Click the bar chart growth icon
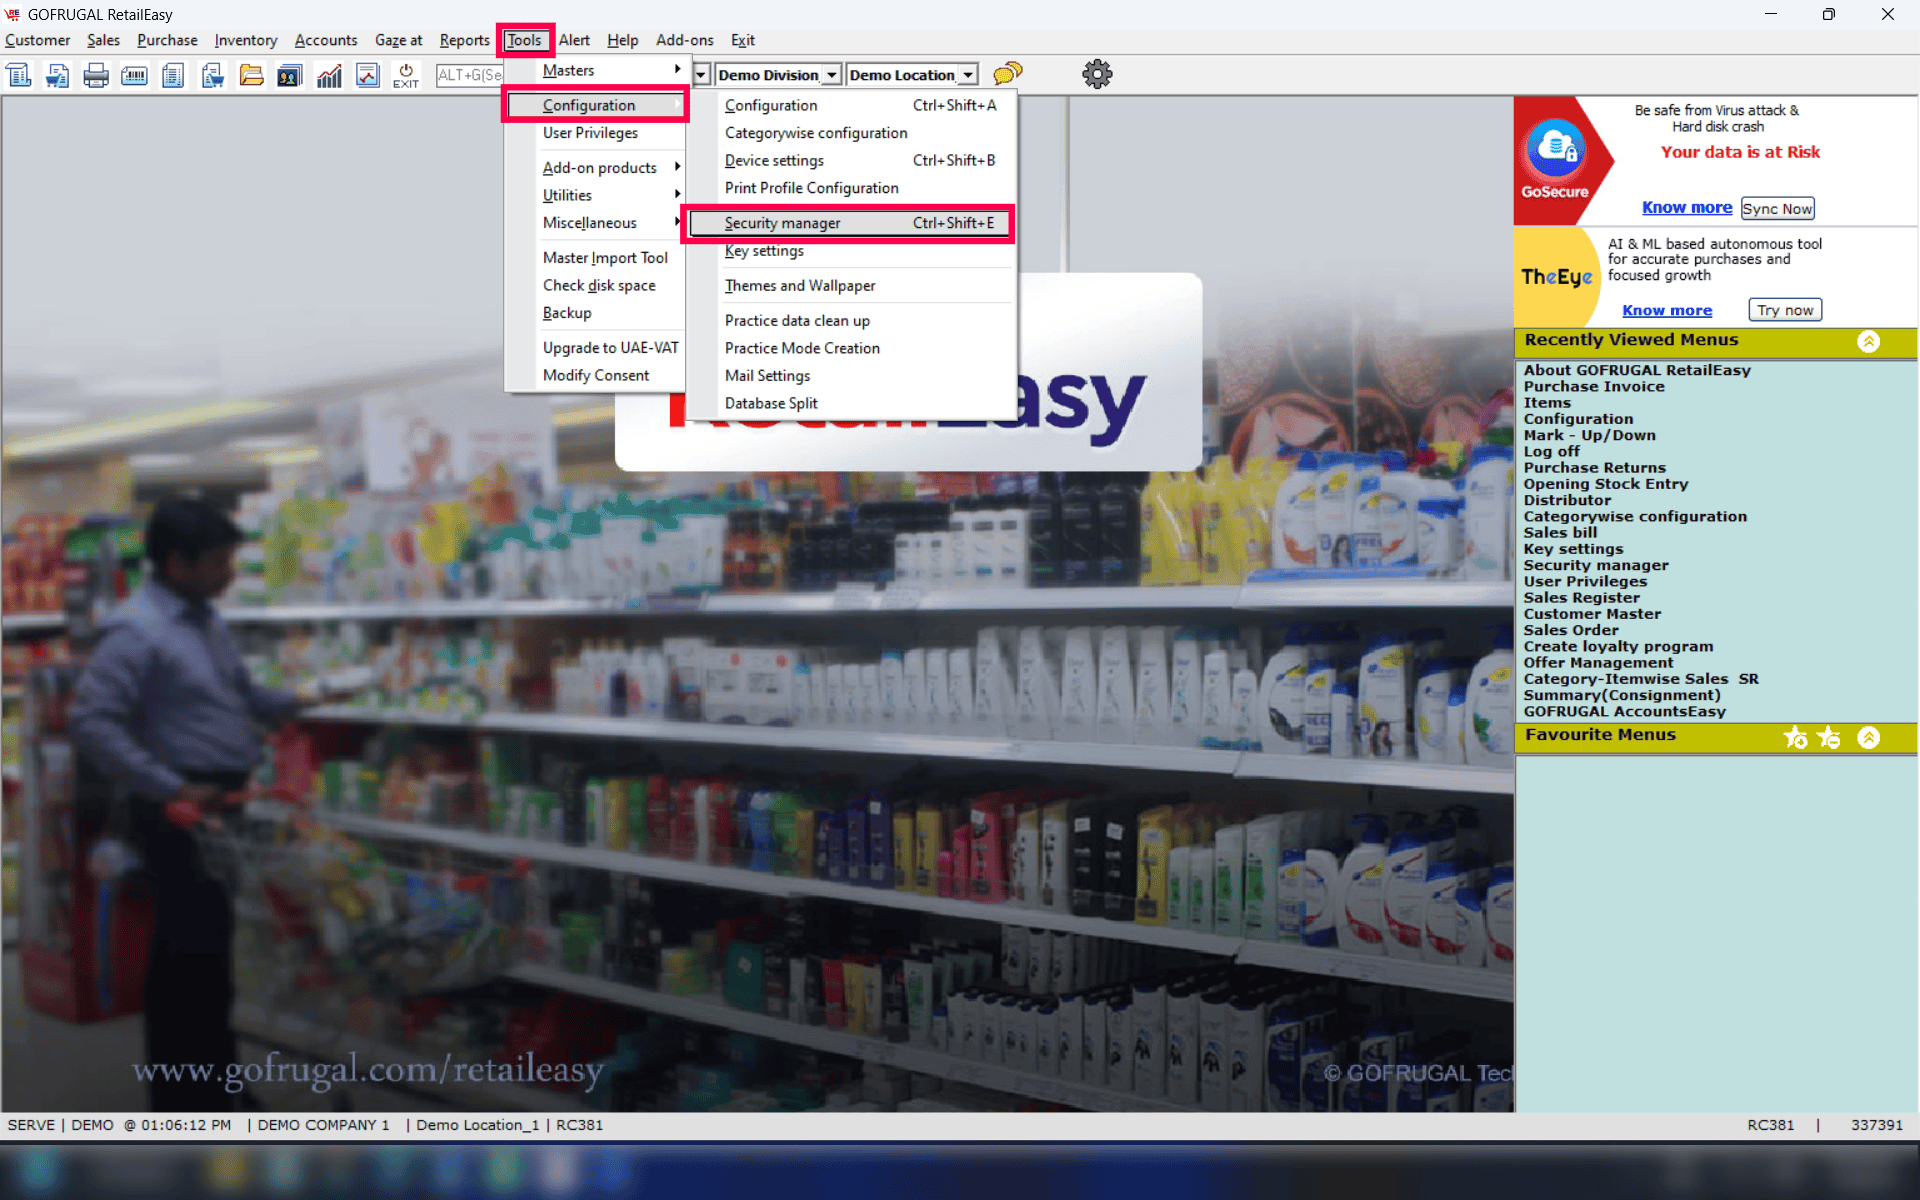This screenshot has width=1920, height=1200. pyautogui.click(x=329, y=75)
